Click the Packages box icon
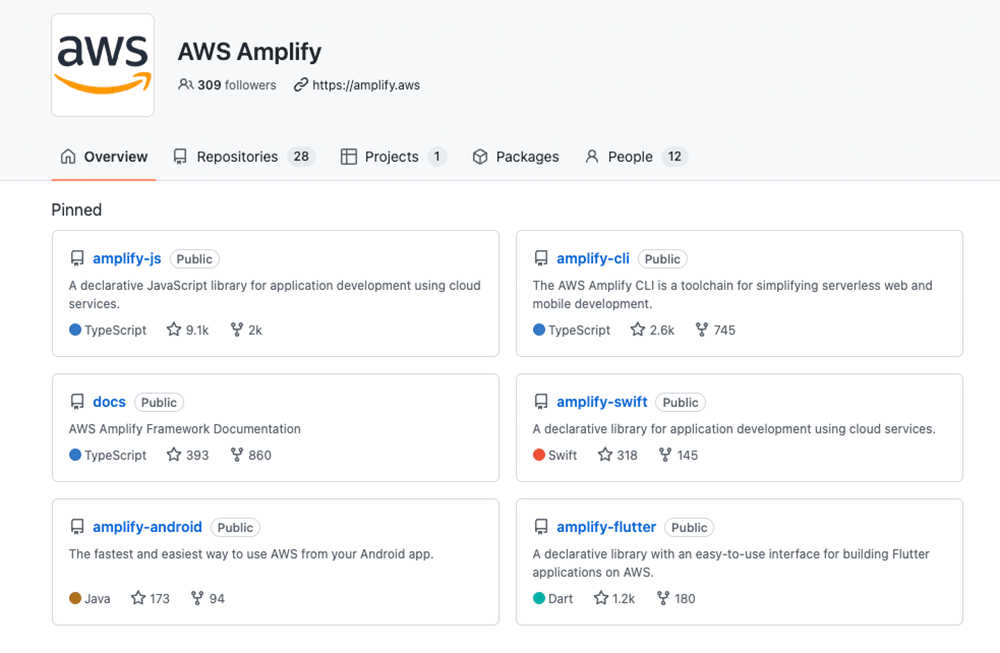This screenshot has width=1000, height=653. click(x=483, y=156)
